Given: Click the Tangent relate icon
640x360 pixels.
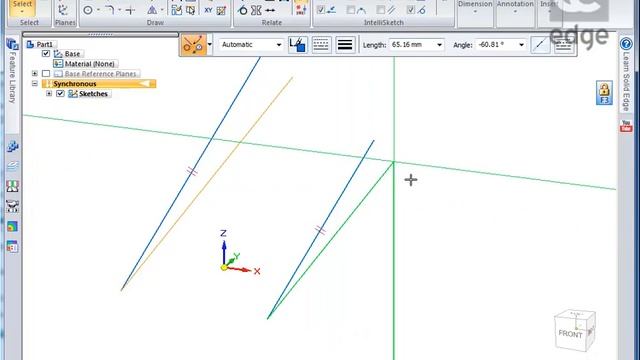Looking at the screenshot, I should coord(242,10).
